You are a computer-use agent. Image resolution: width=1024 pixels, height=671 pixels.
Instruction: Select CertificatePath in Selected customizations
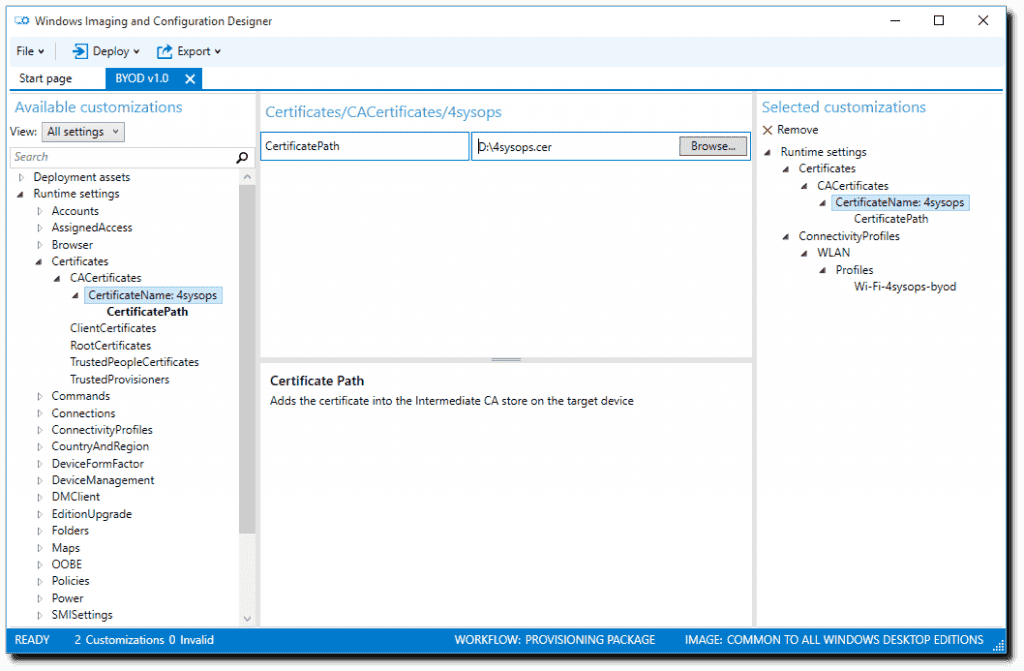(x=891, y=219)
